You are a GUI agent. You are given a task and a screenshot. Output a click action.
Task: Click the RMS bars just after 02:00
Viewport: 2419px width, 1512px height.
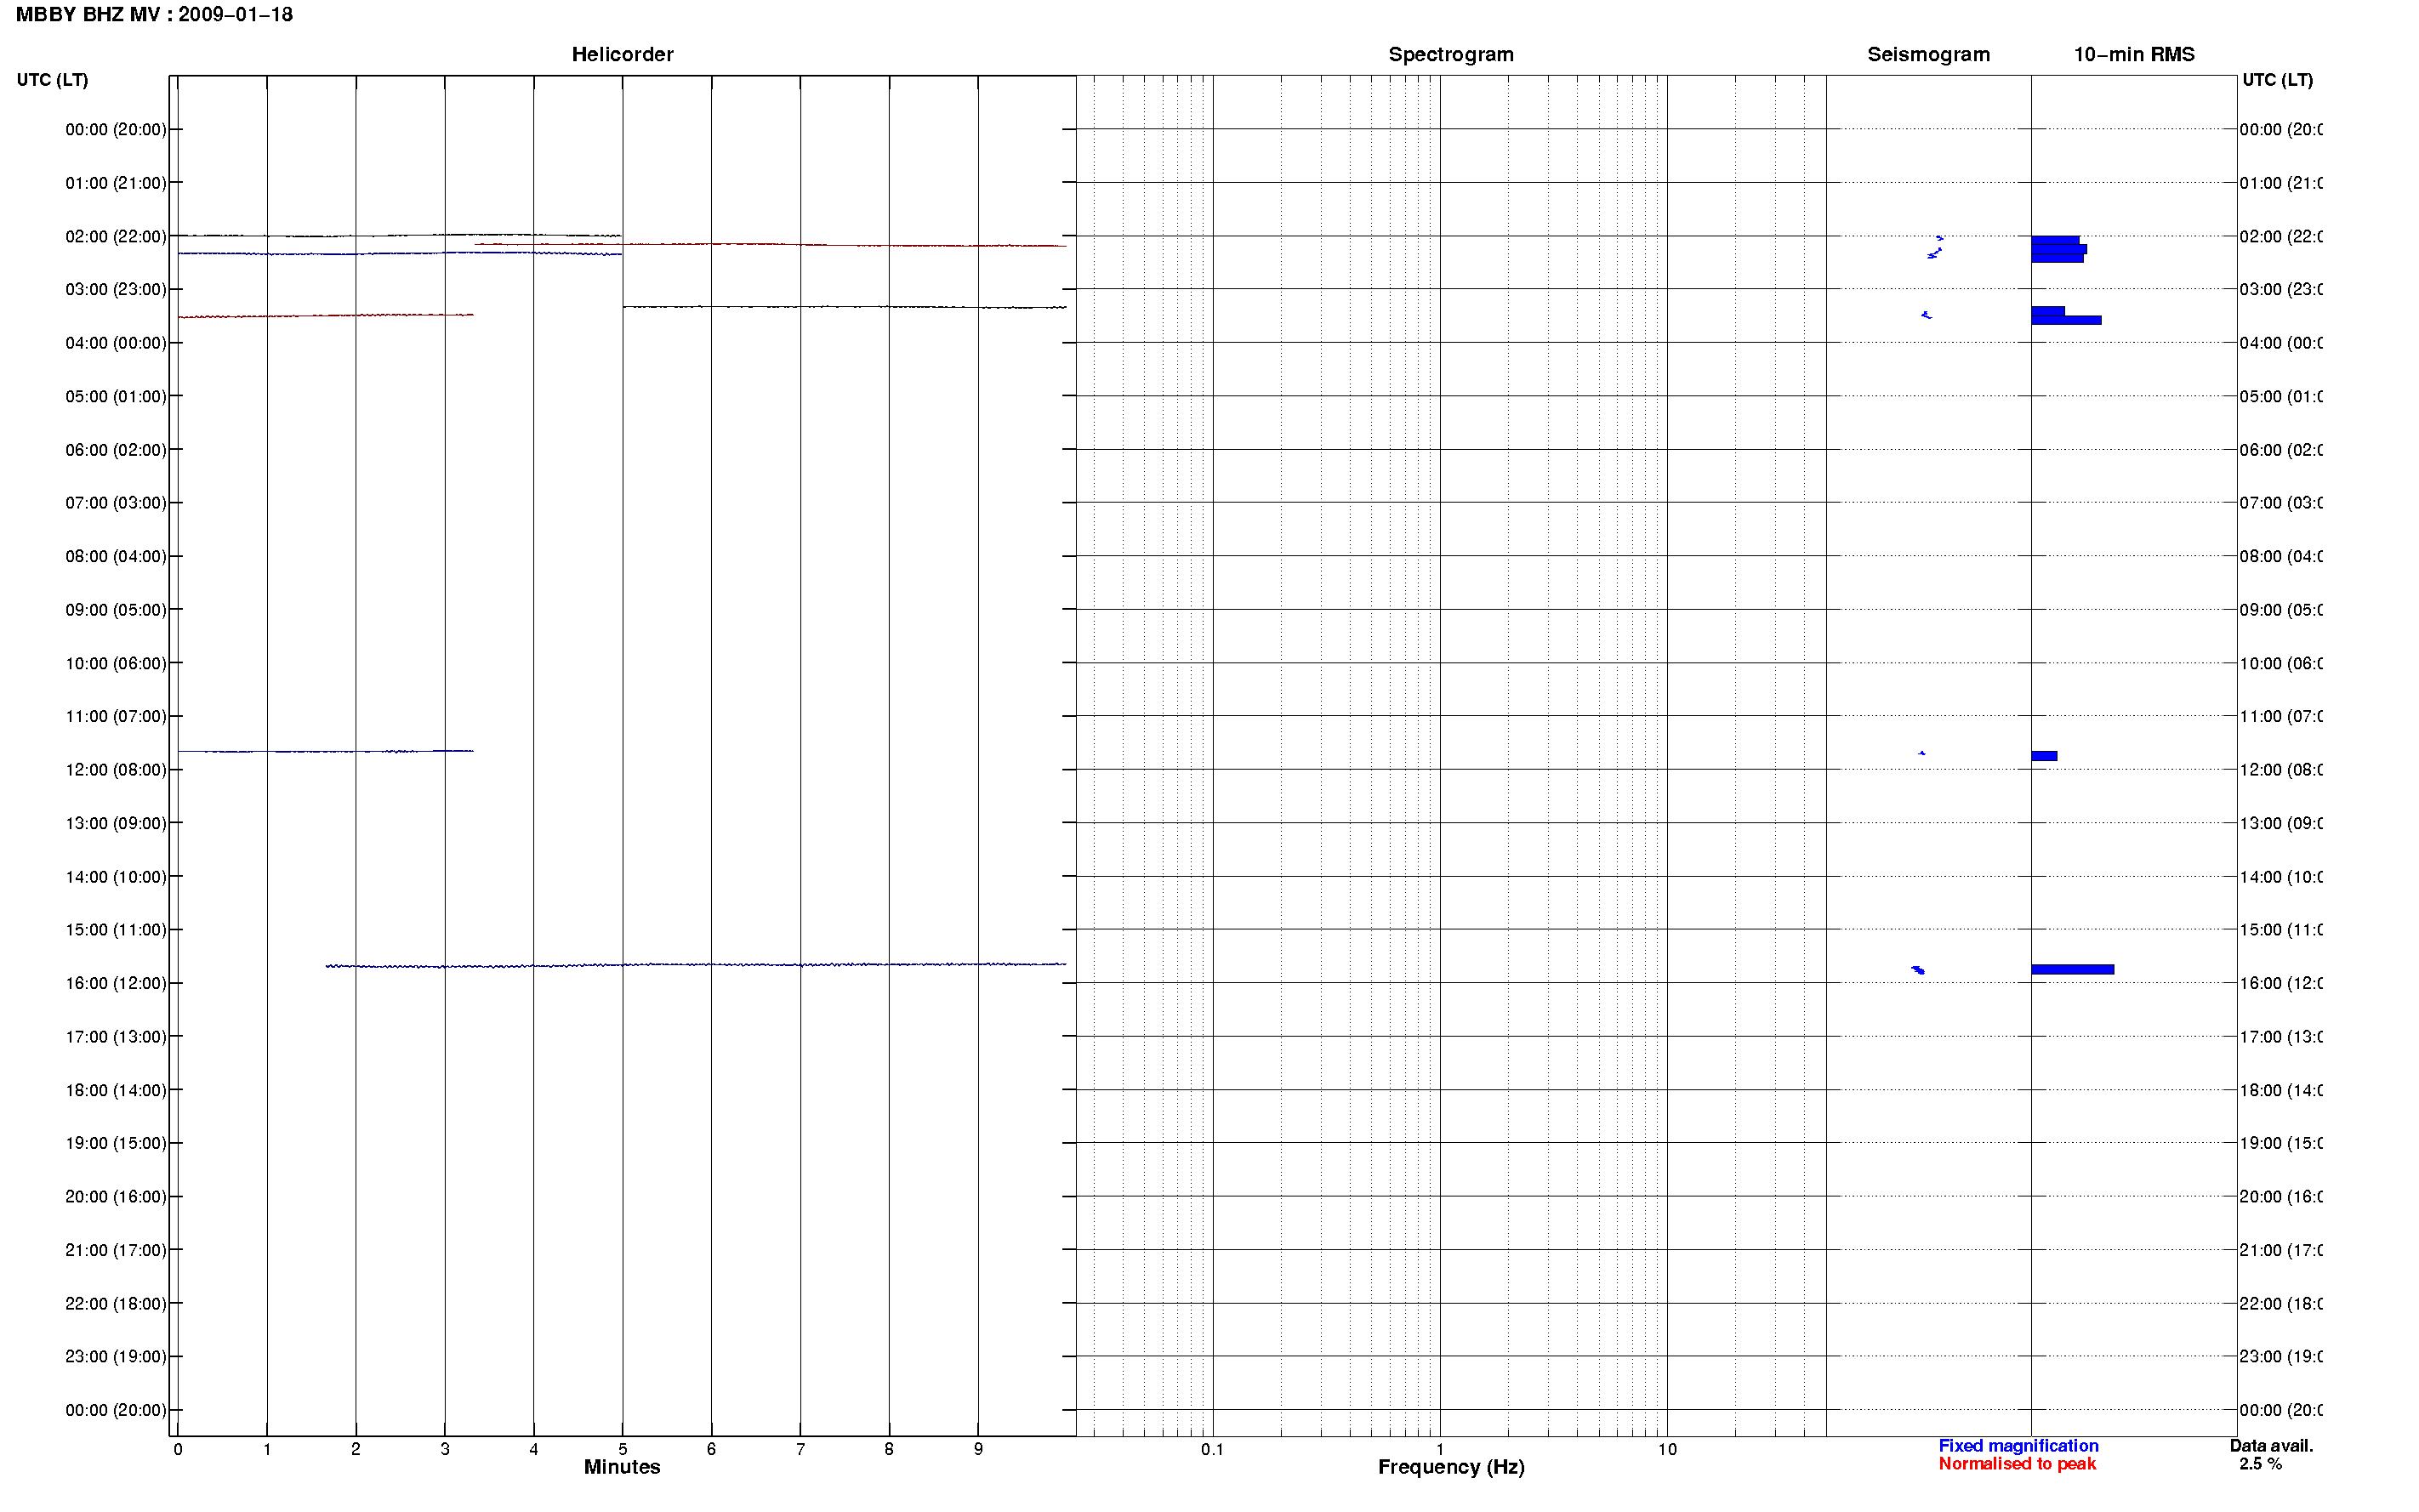tap(2058, 249)
